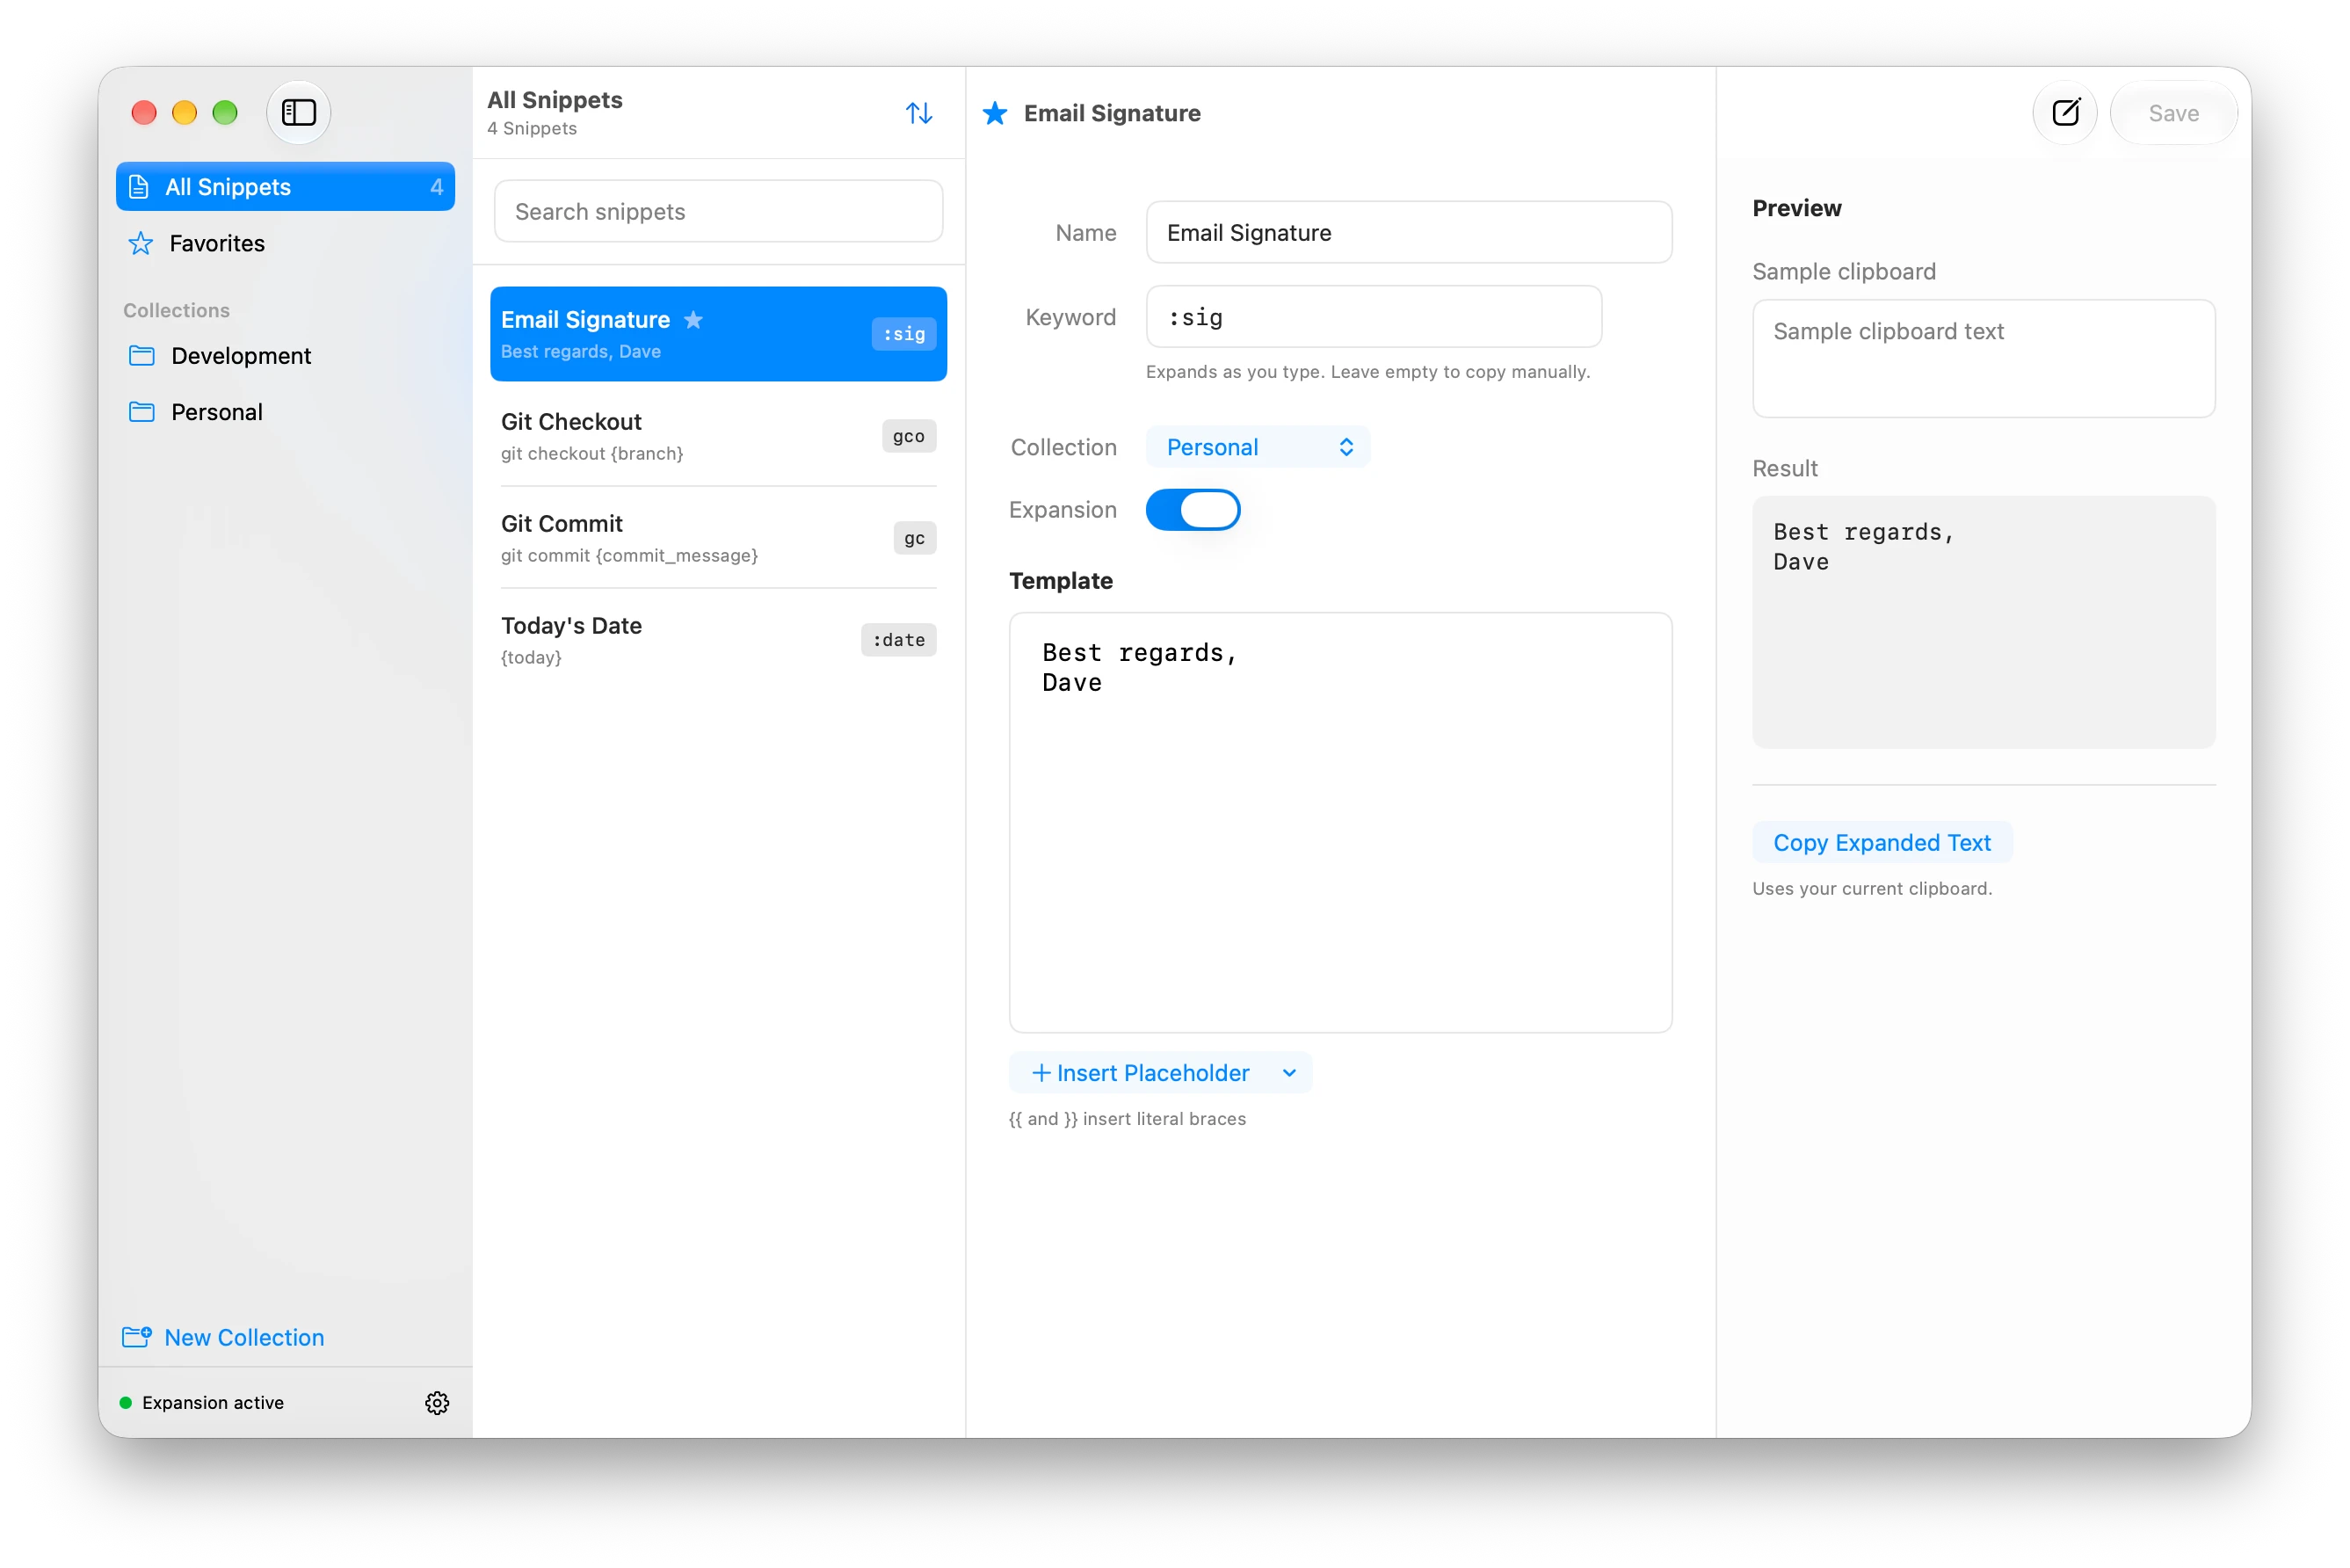Image resolution: width=2350 pixels, height=1568 pixels.
Task: Click the Result preview box
Action: tap(1983, 622)
